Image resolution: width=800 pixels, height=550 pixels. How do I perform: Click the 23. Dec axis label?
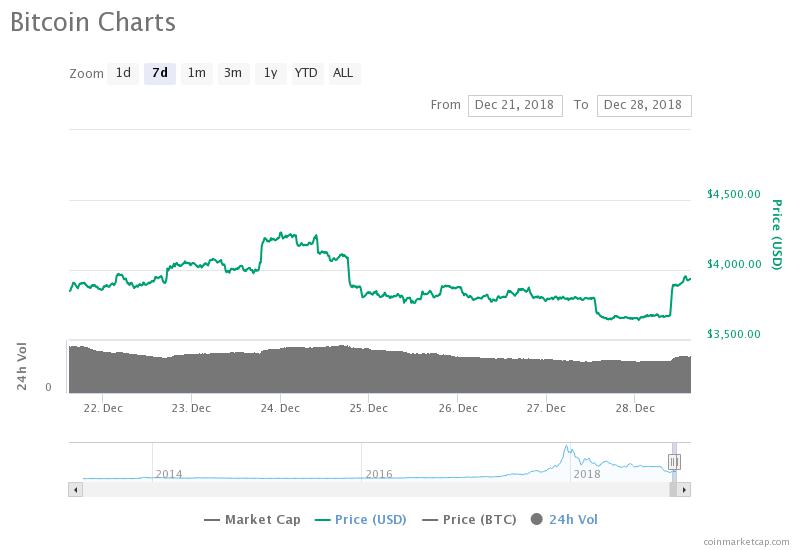[191, 408]
